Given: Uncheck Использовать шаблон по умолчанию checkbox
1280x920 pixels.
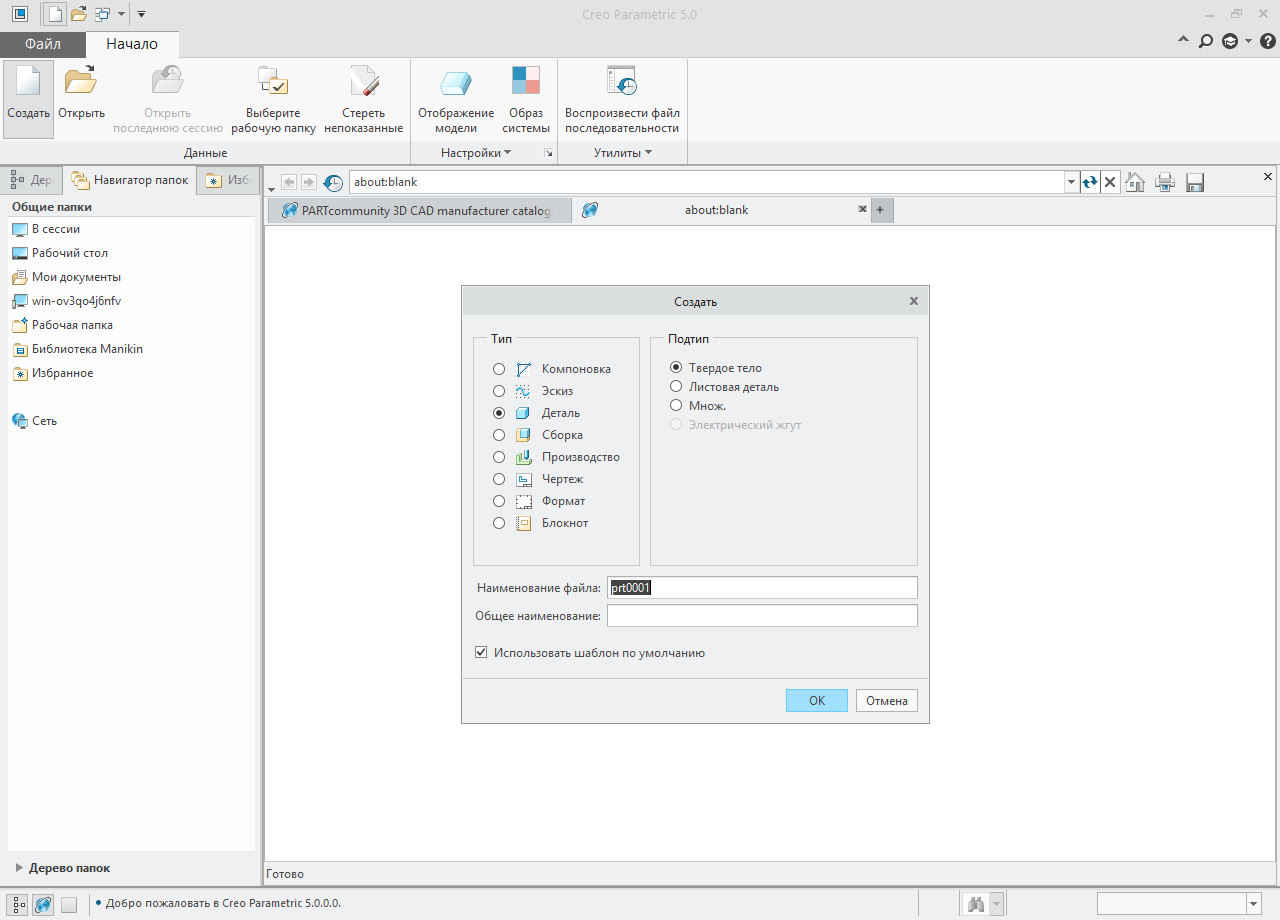Looking at the screenshot, I should click(x=482, y=653).
